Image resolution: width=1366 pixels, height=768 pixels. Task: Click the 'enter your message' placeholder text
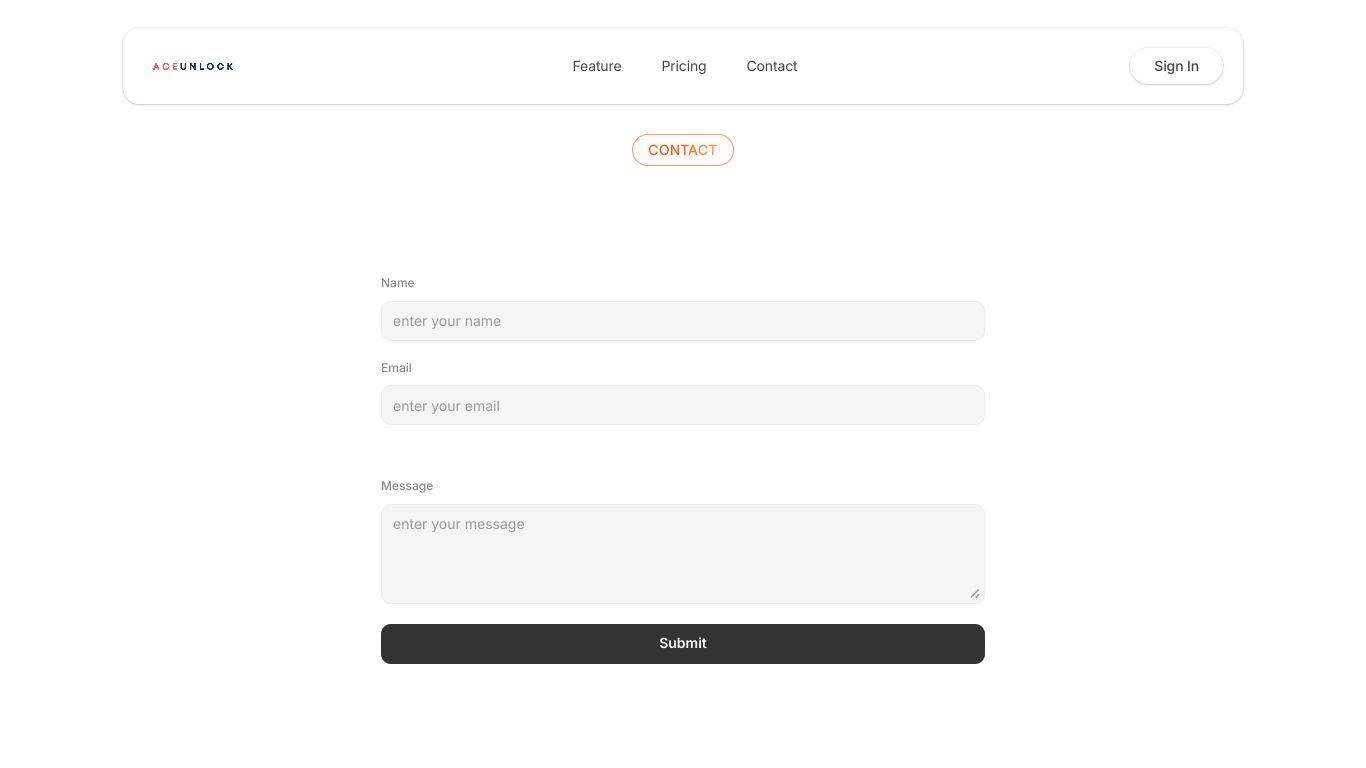pos(458,524)
